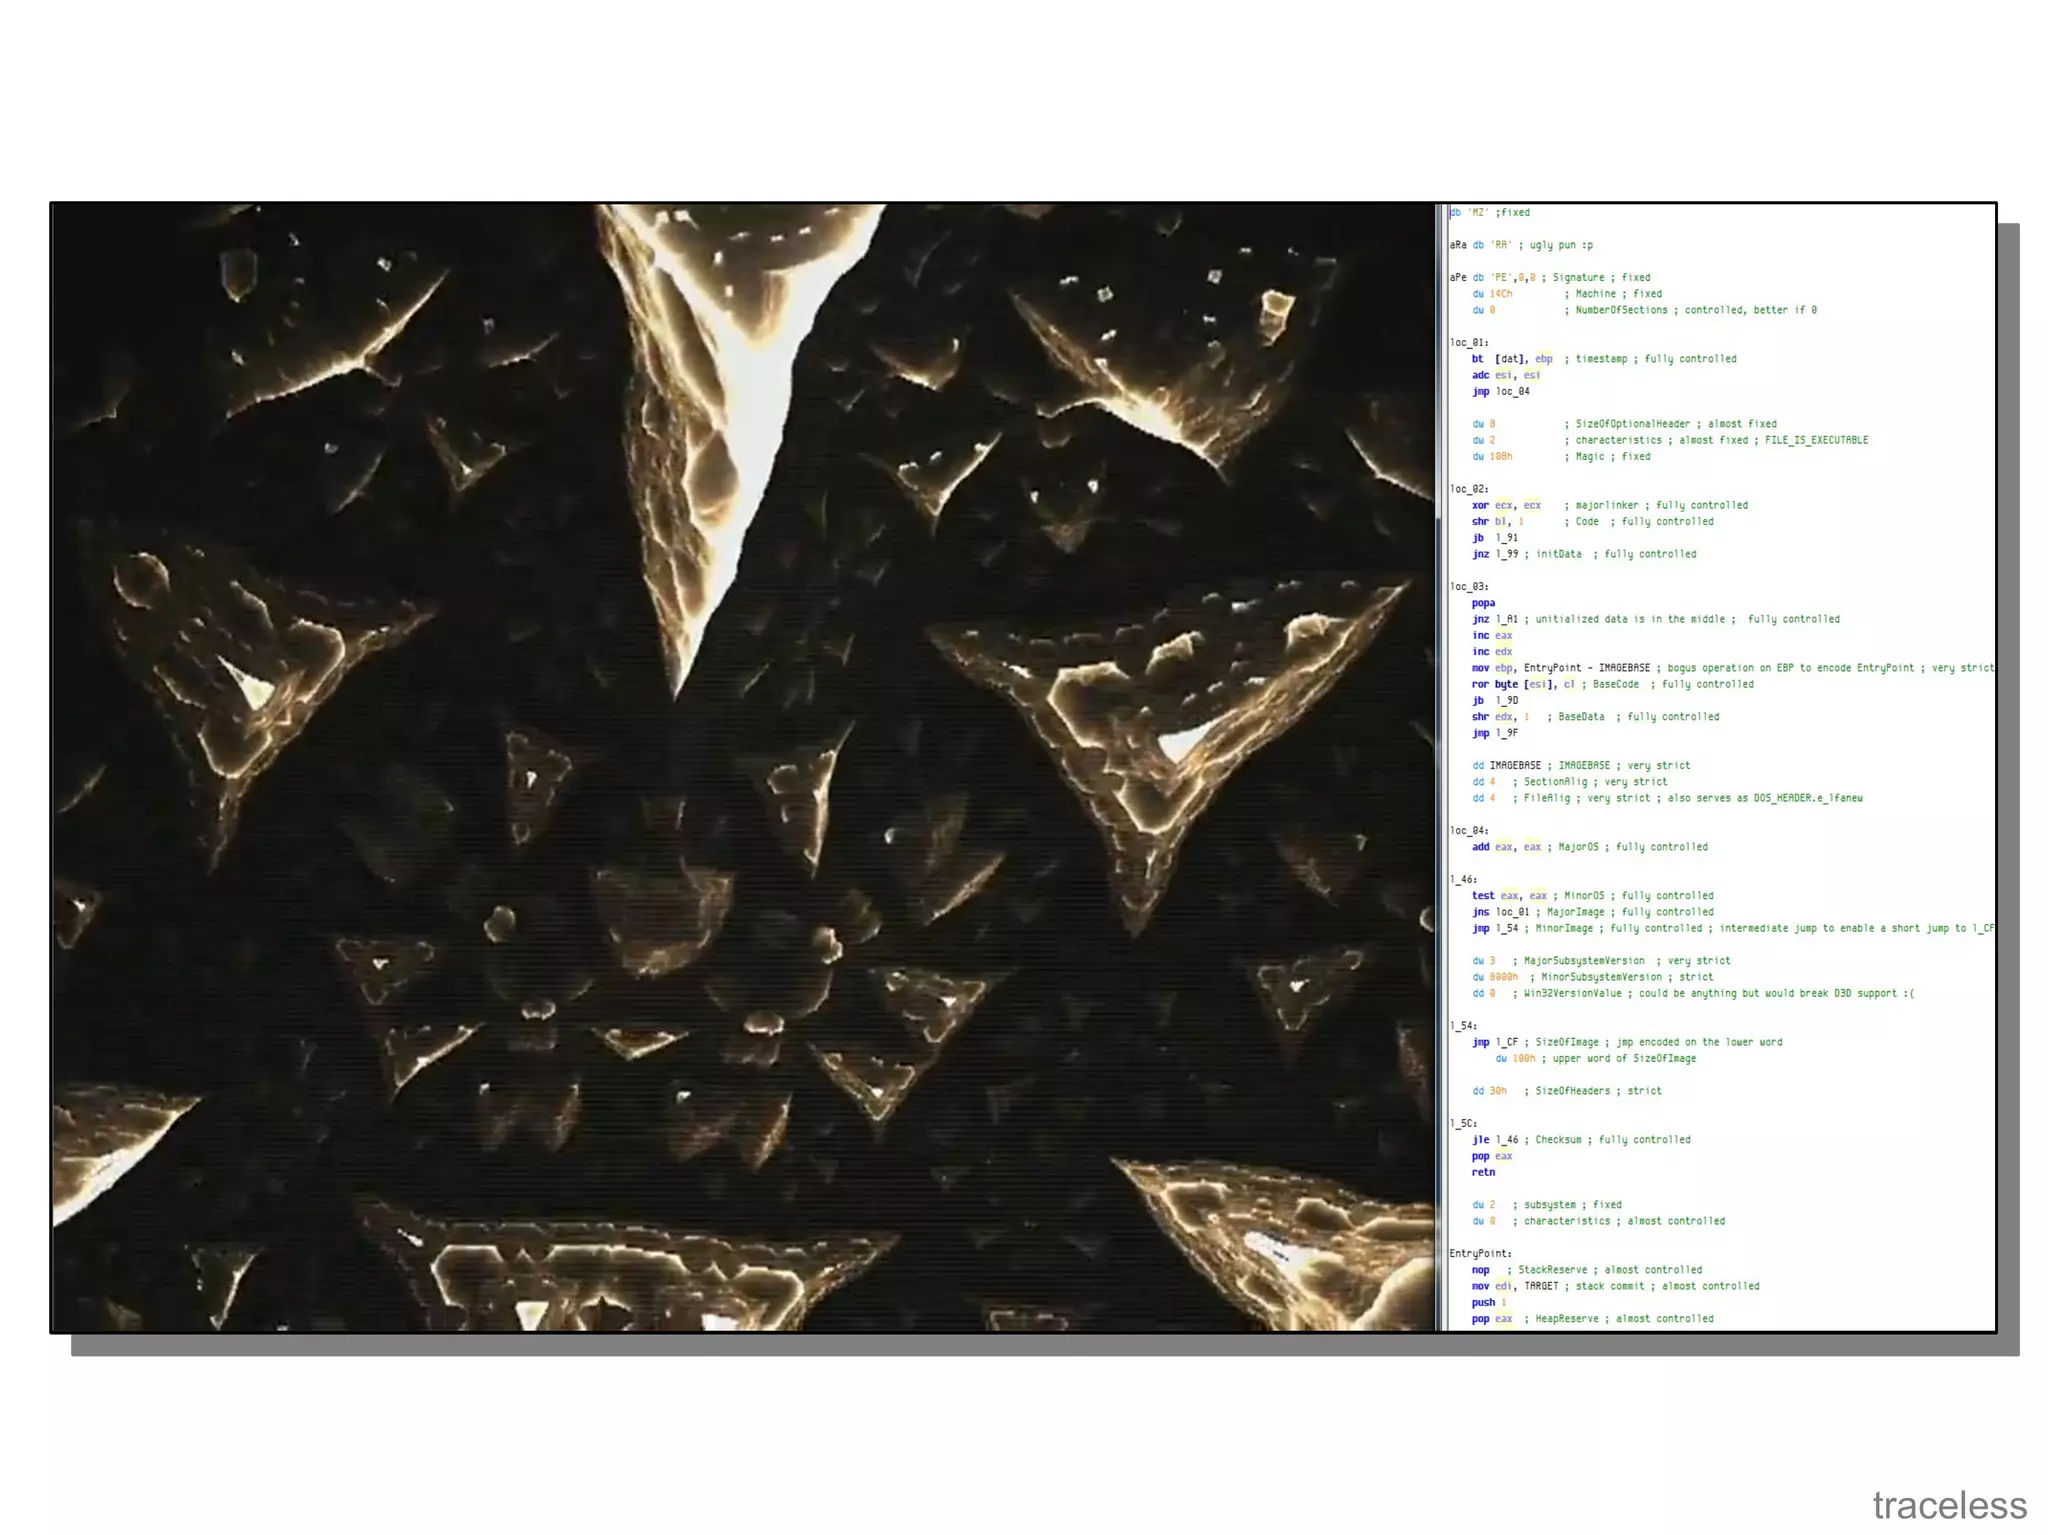Click the l_5C label line
2048x1535 pixels.
(x=1463, y=1123)
